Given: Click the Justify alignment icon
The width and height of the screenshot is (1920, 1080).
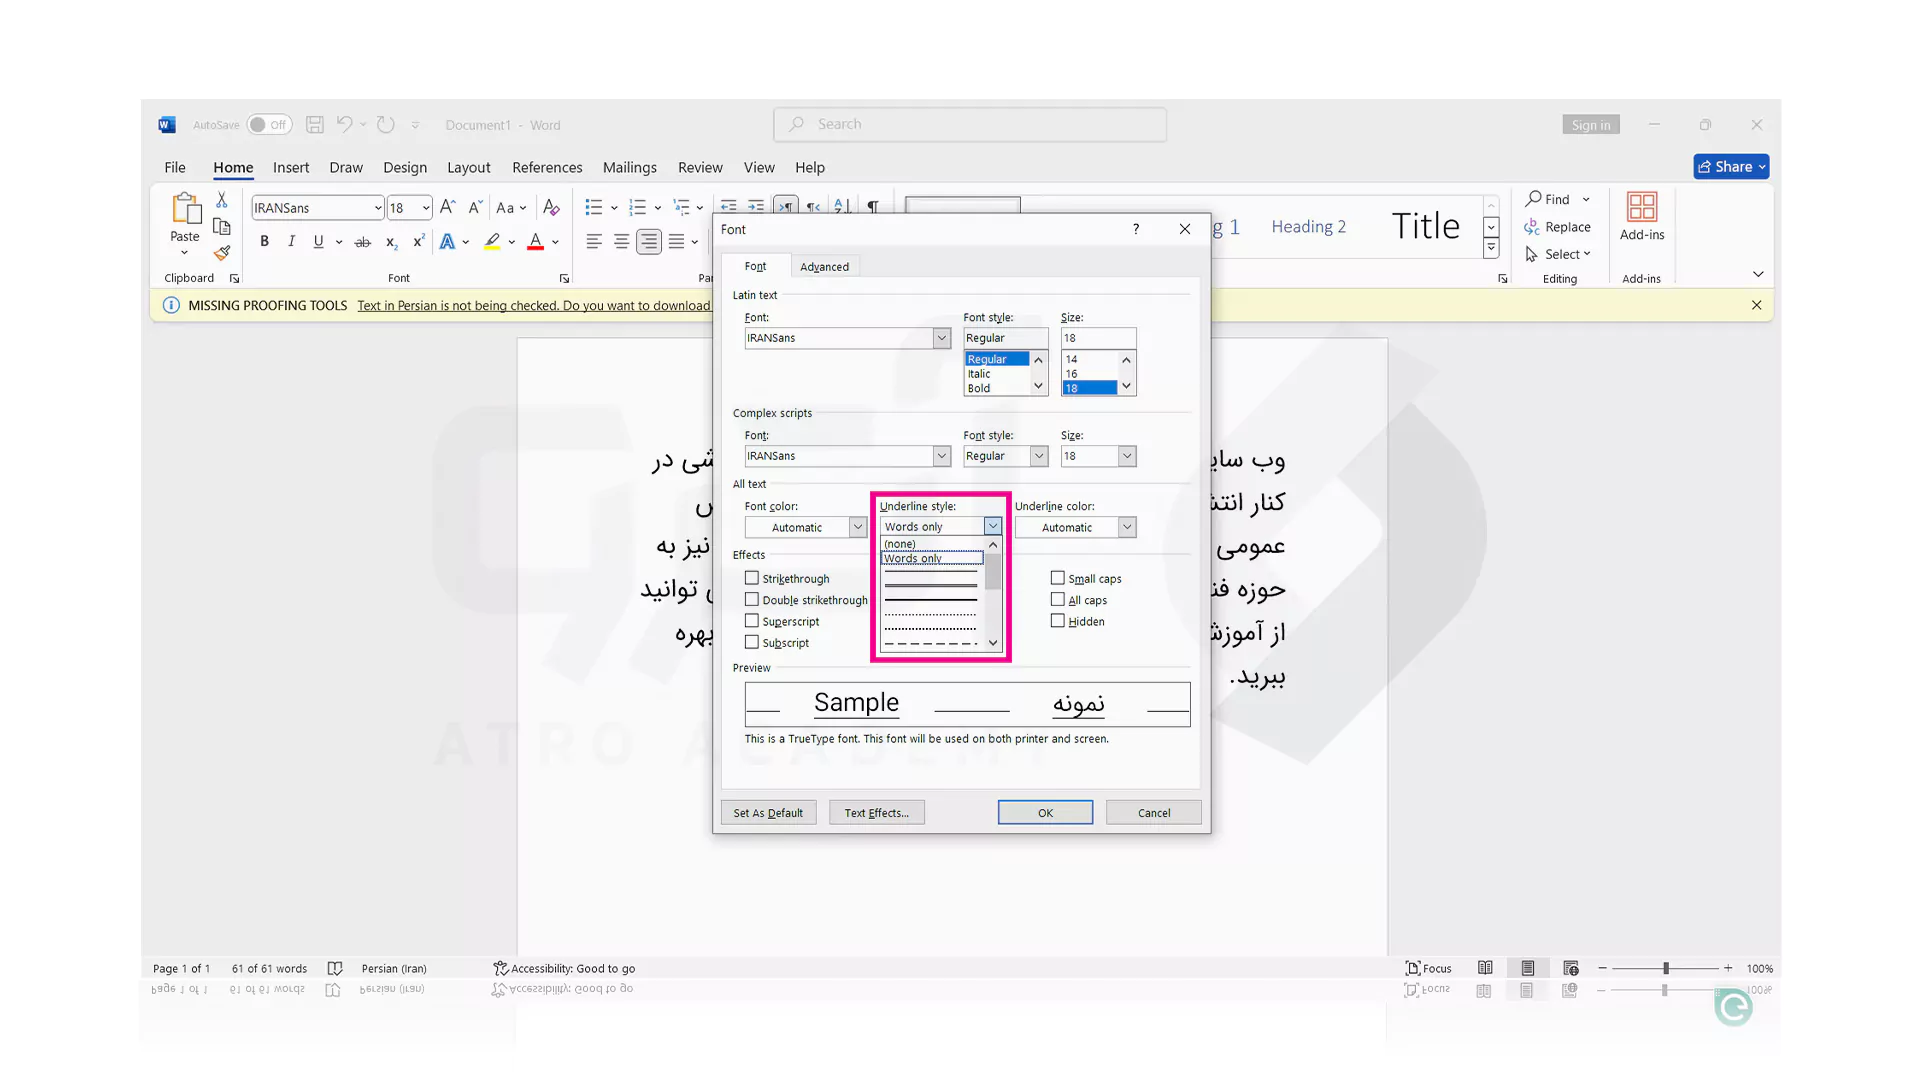Looking at the screenshot, I should [x=677, y=241].
